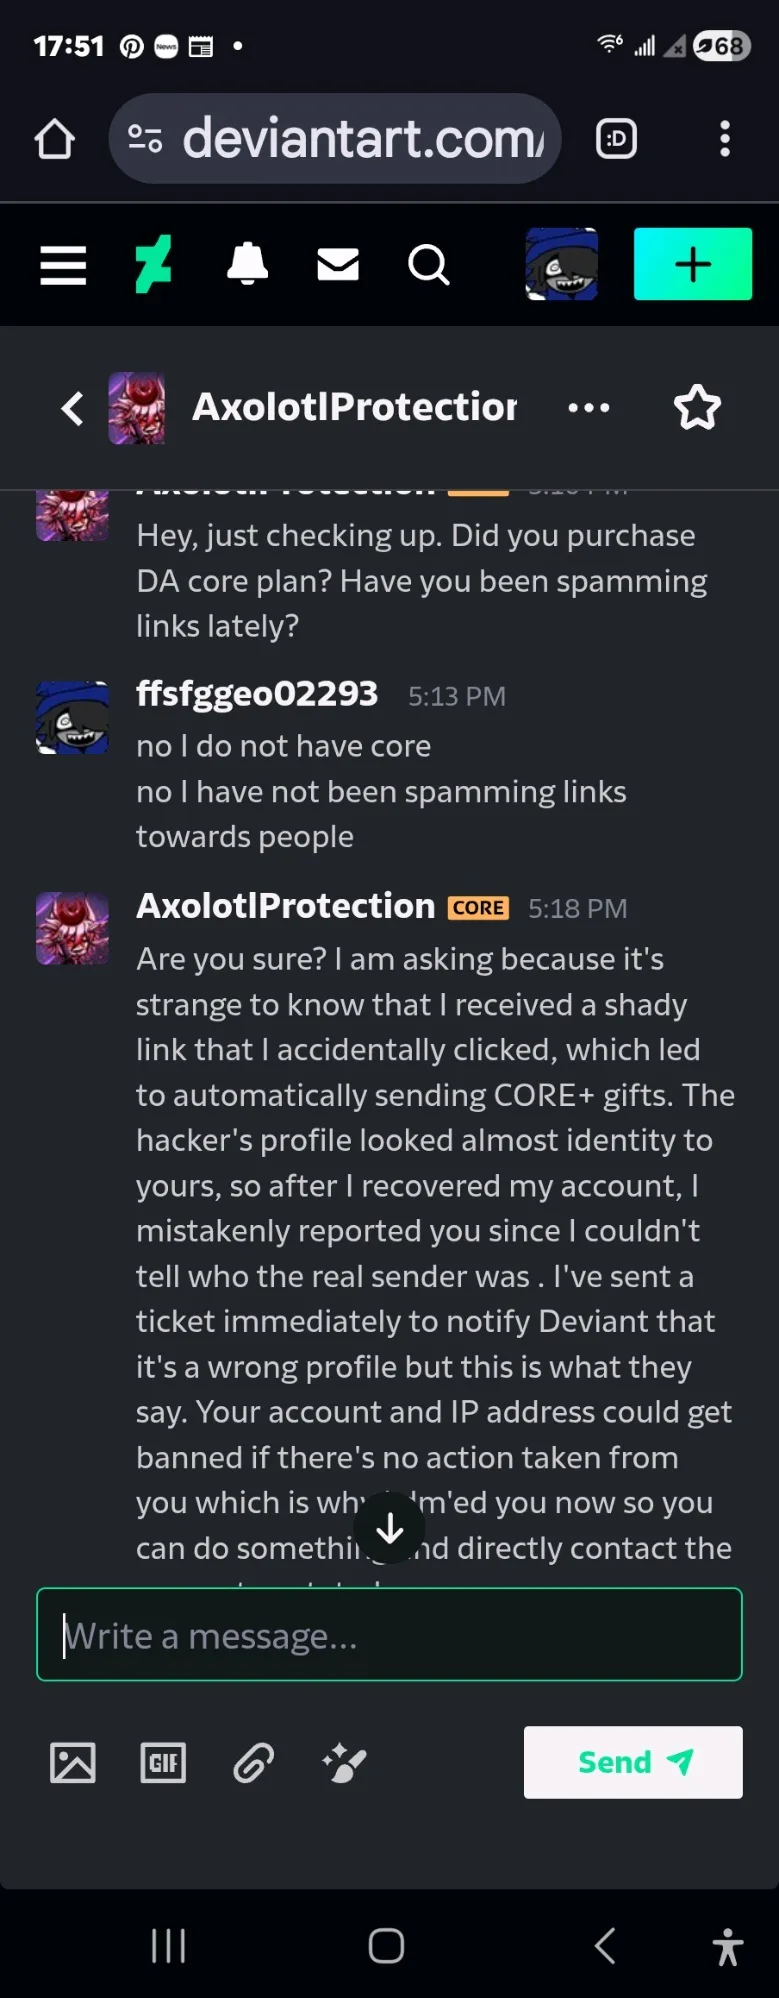This screenshot has width=779, height=1998.
Task: Open the chat three-dot options menu
Action: (588, 408)
